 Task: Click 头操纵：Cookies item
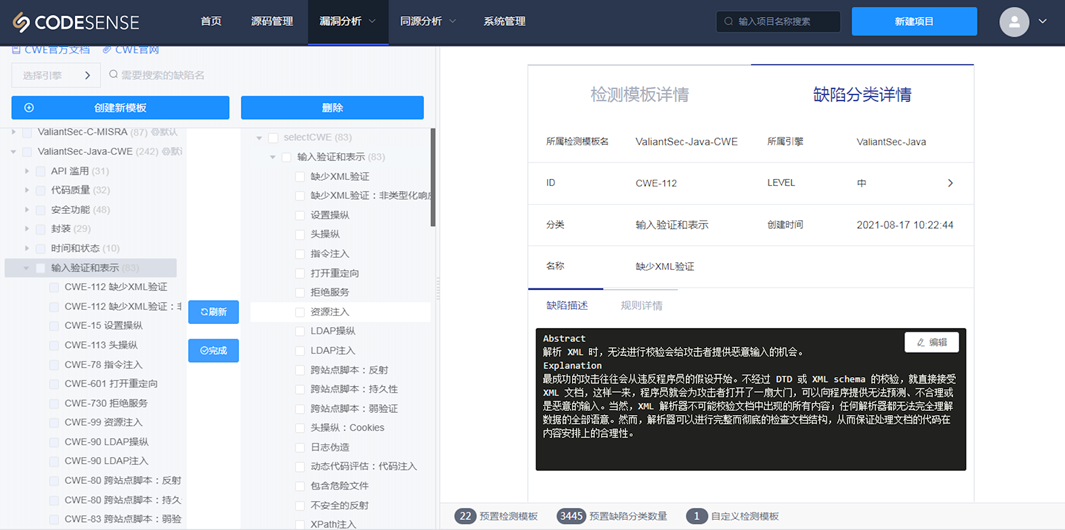coord(347,427)
